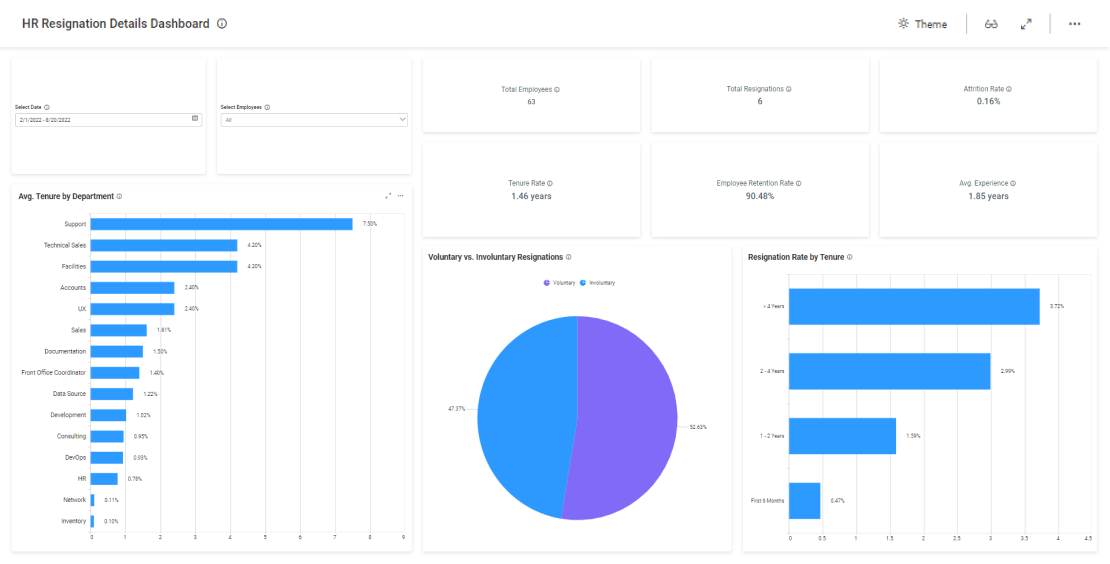Open the dashboard Theme settings
This screenshot has width=1110, height=564.
[x=922, y=24]
